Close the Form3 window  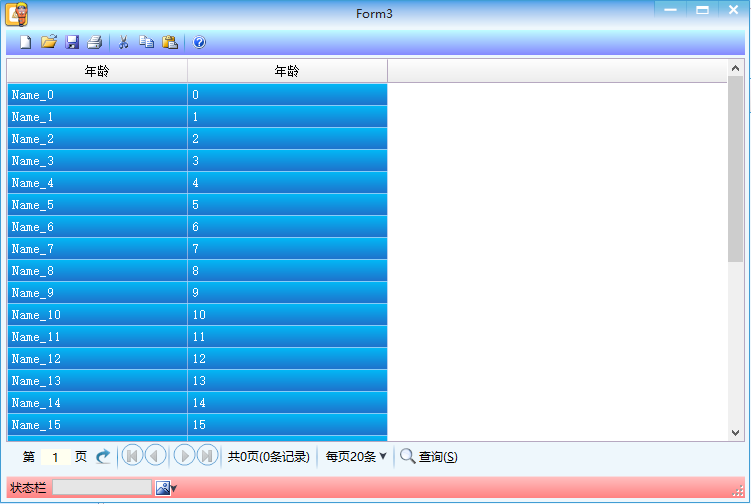click(733, 10)
